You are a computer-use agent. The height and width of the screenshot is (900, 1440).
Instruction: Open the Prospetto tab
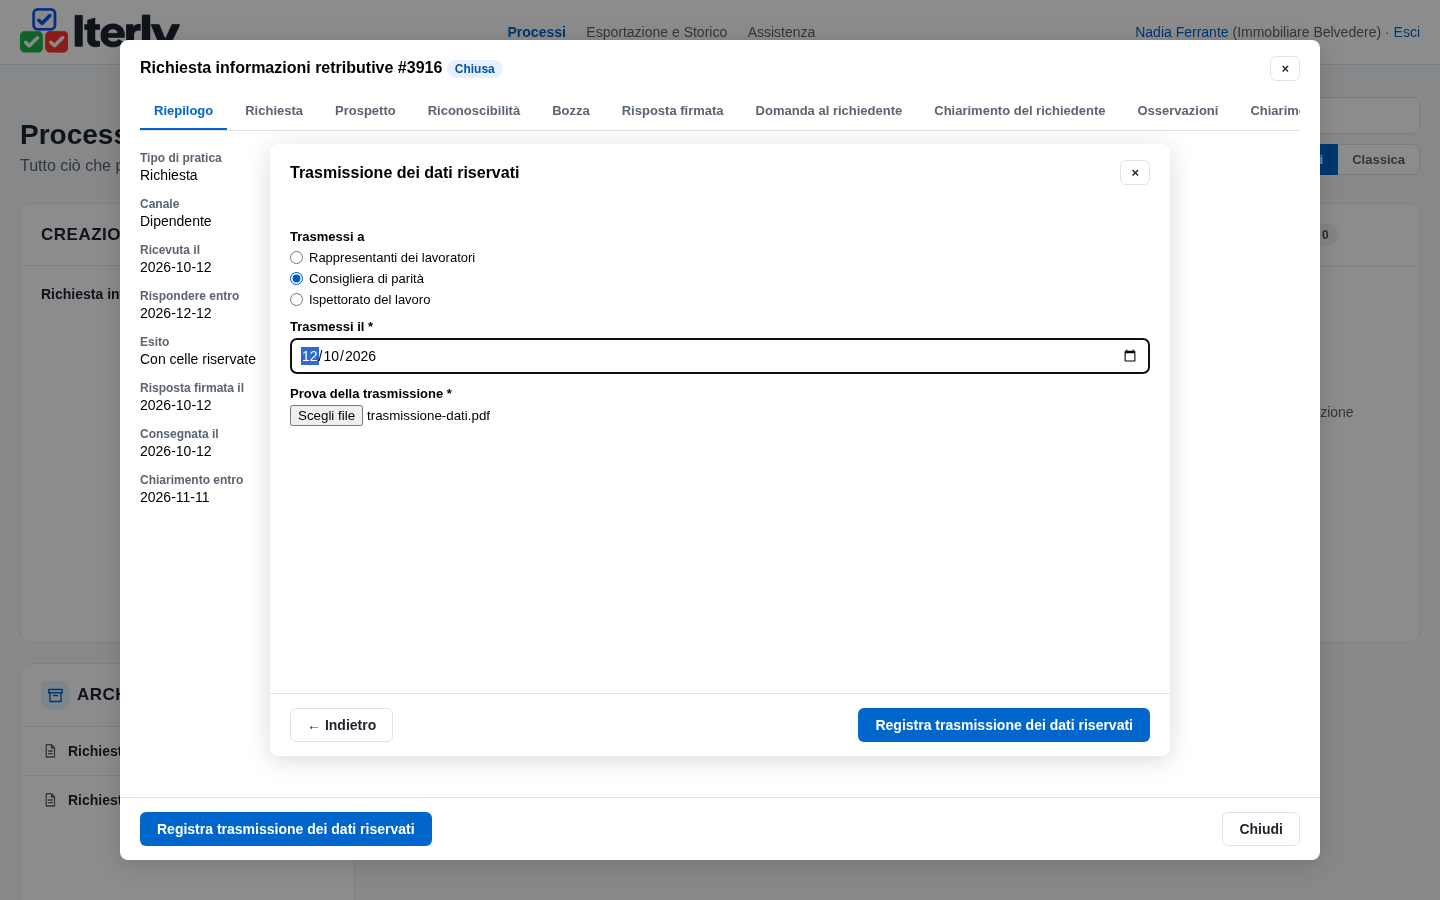click(365, 111)
